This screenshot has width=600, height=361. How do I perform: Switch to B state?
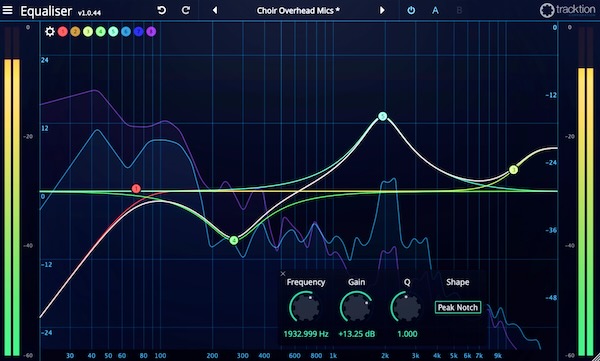click(459, 10)
